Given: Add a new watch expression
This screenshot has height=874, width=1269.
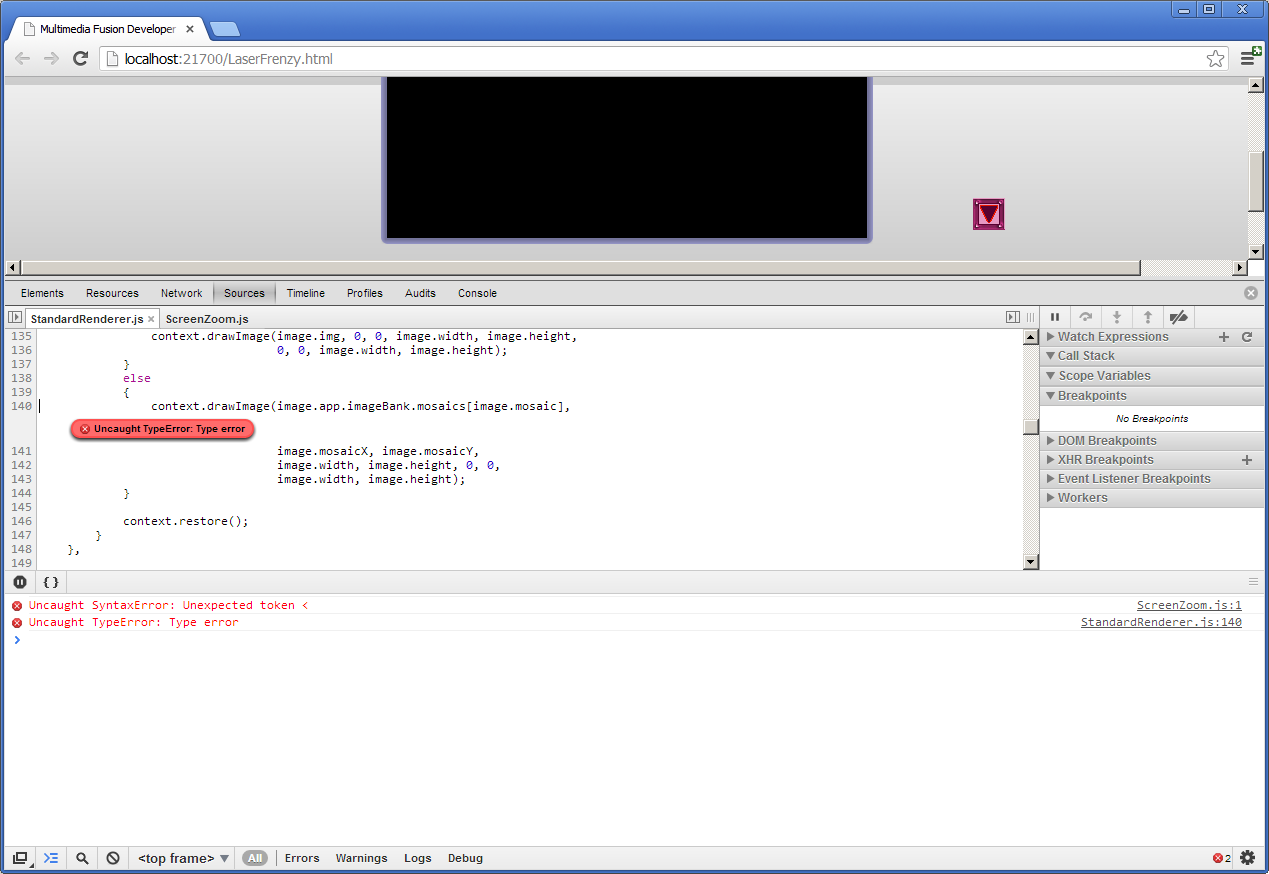Looking at the screenshot, I should click(1224, 337).
